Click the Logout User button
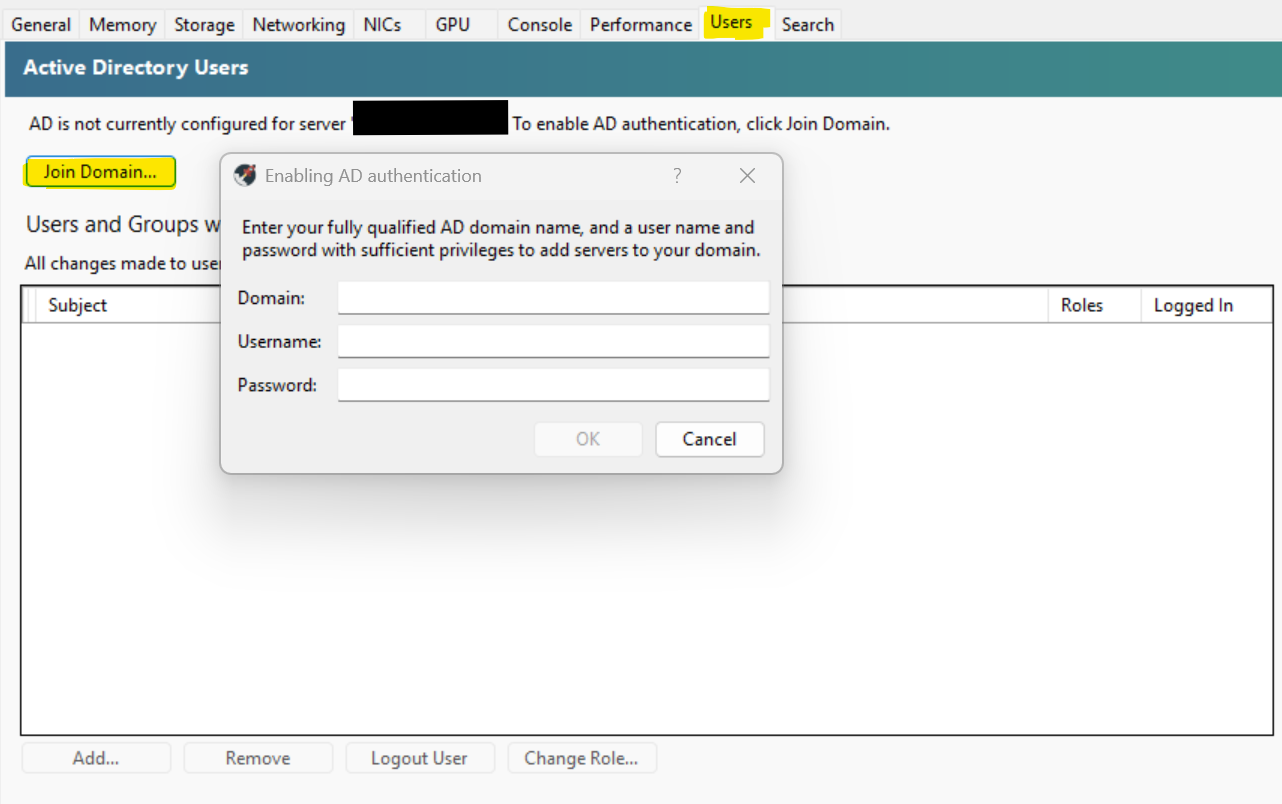This screenshot has height=804, width=1282. point(420,758)
